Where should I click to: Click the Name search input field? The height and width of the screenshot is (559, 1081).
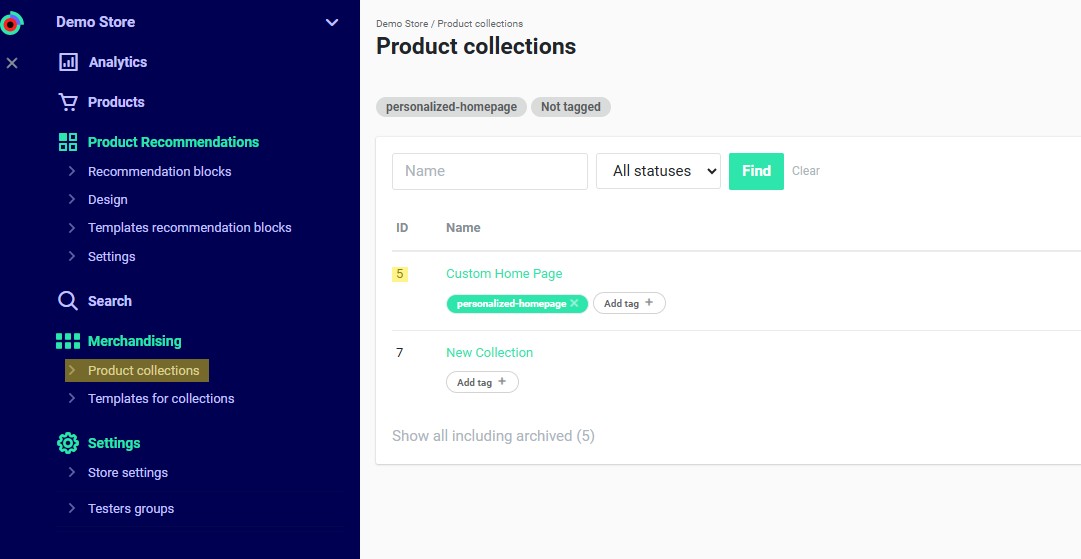point(489,171)
